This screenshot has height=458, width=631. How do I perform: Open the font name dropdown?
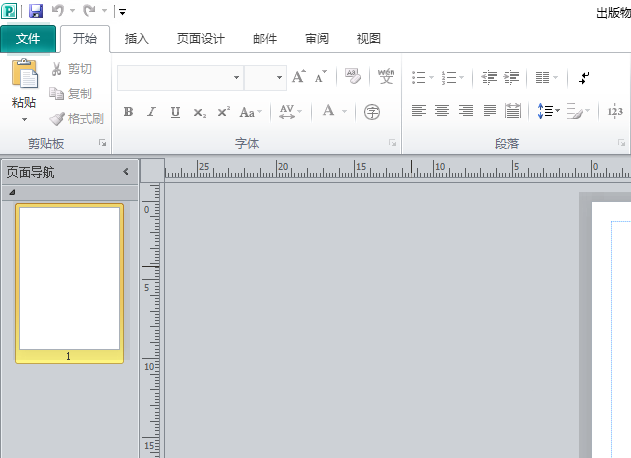click(236, 77)
